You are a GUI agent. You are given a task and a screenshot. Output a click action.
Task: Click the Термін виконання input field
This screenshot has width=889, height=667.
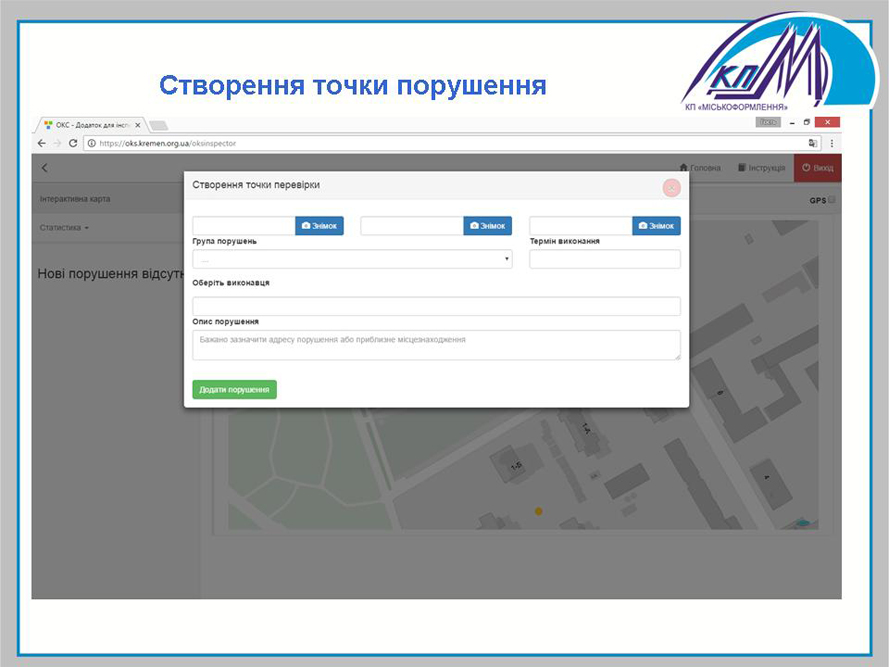pos(604,259)
